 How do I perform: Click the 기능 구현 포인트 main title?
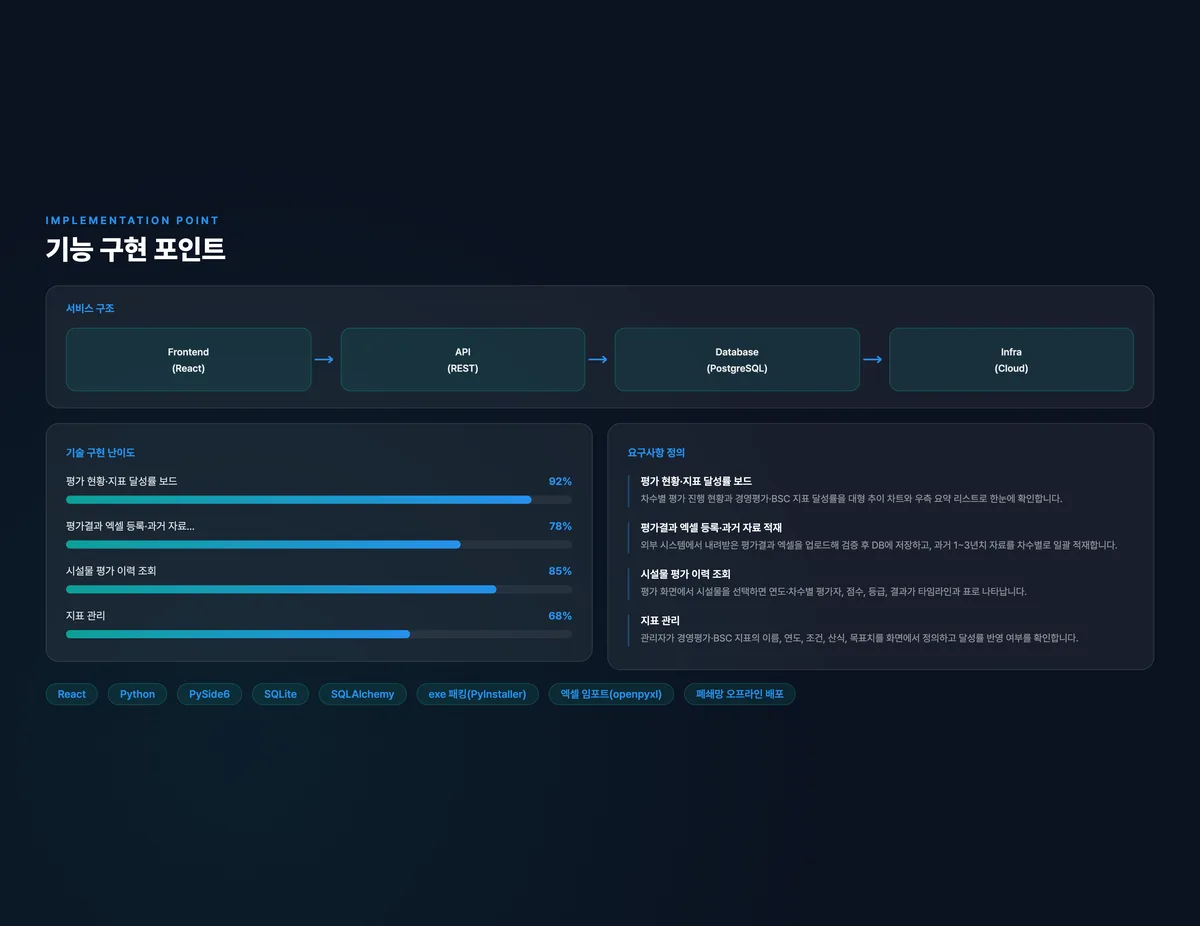136,250
